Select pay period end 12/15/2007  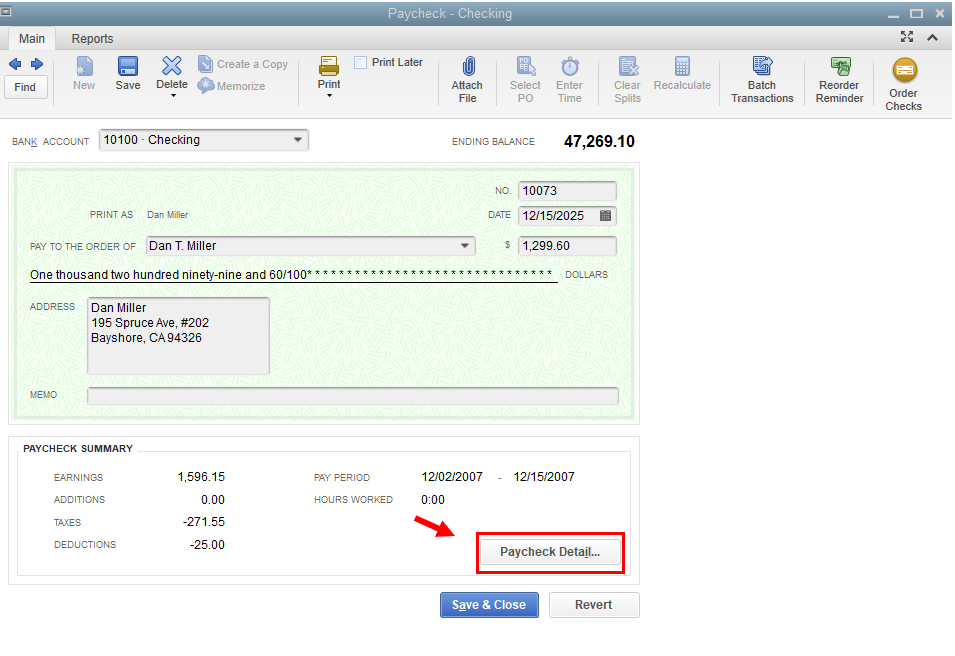tap(544, 477)
